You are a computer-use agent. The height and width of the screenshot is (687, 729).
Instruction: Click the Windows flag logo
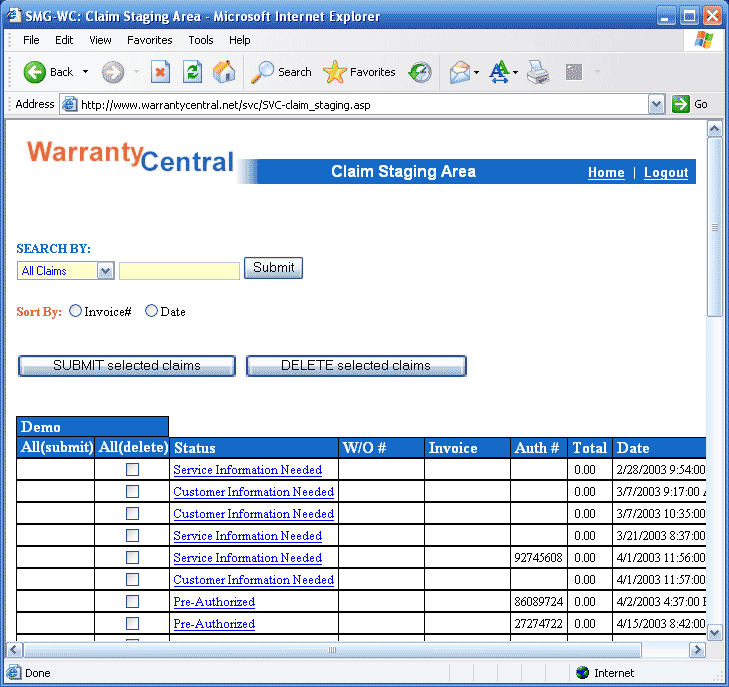[704, 40]
